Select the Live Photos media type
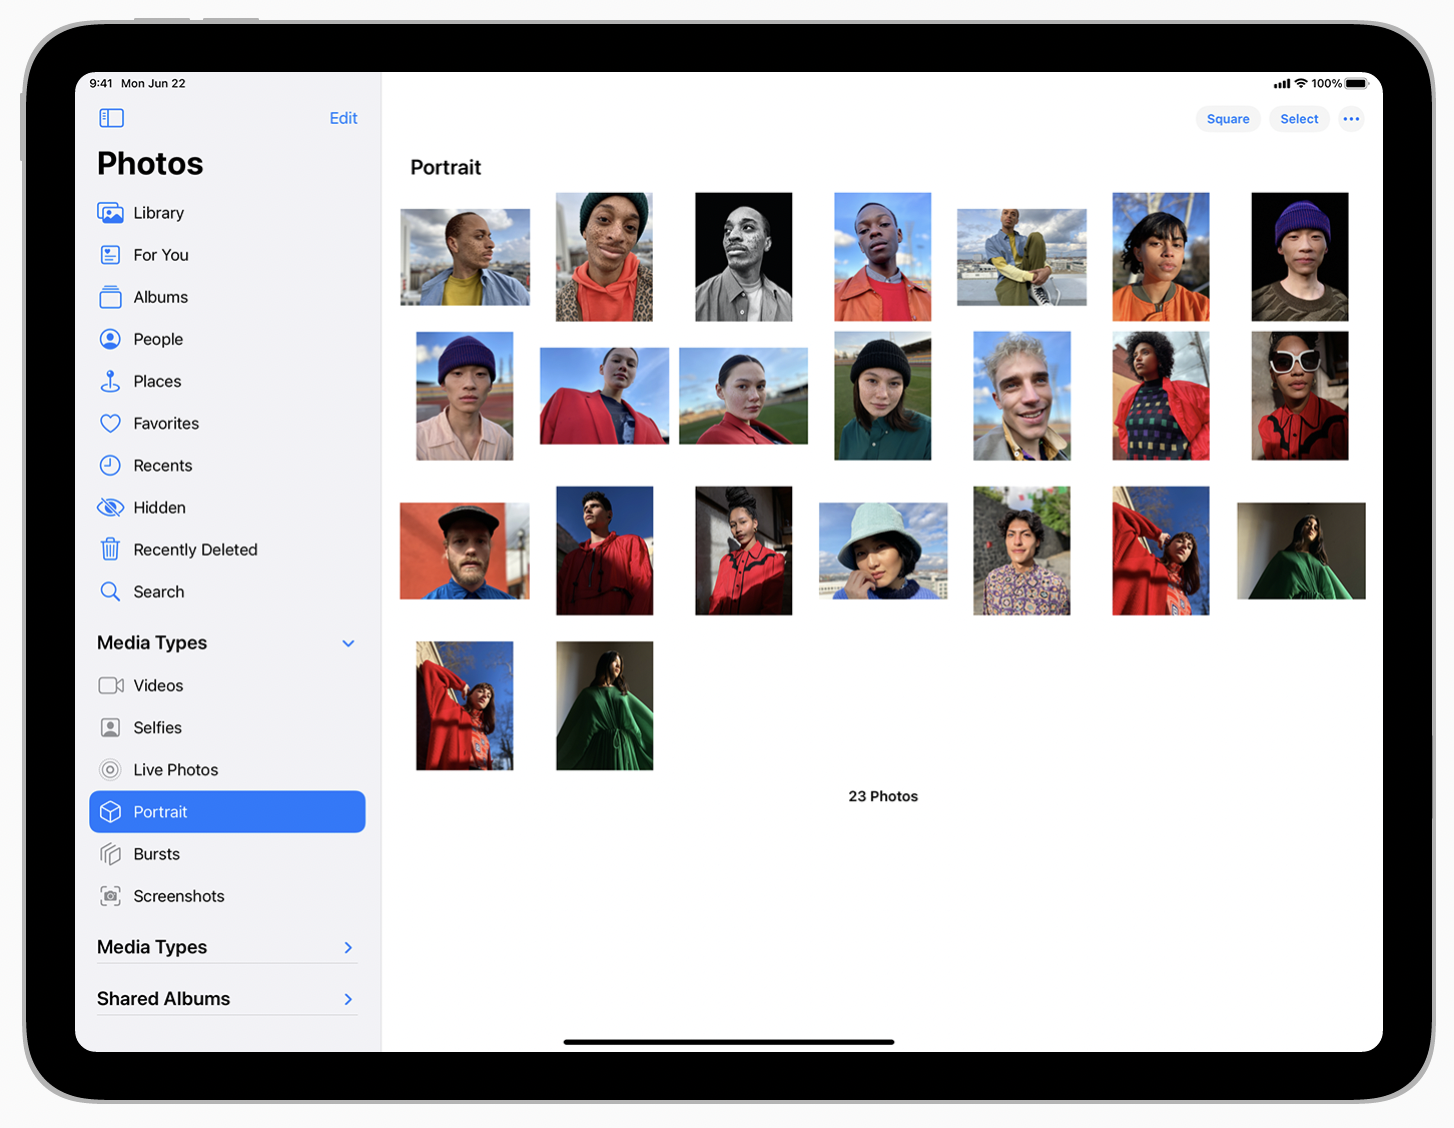 pos(227,770)
